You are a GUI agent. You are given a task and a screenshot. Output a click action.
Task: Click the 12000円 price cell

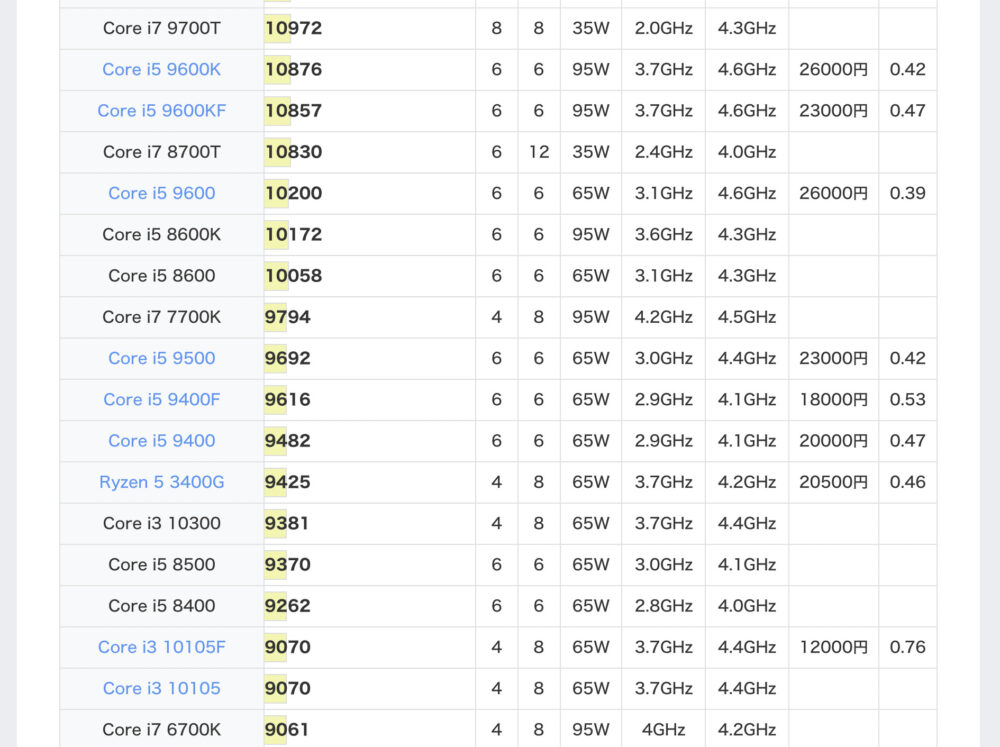coord(834,647)
